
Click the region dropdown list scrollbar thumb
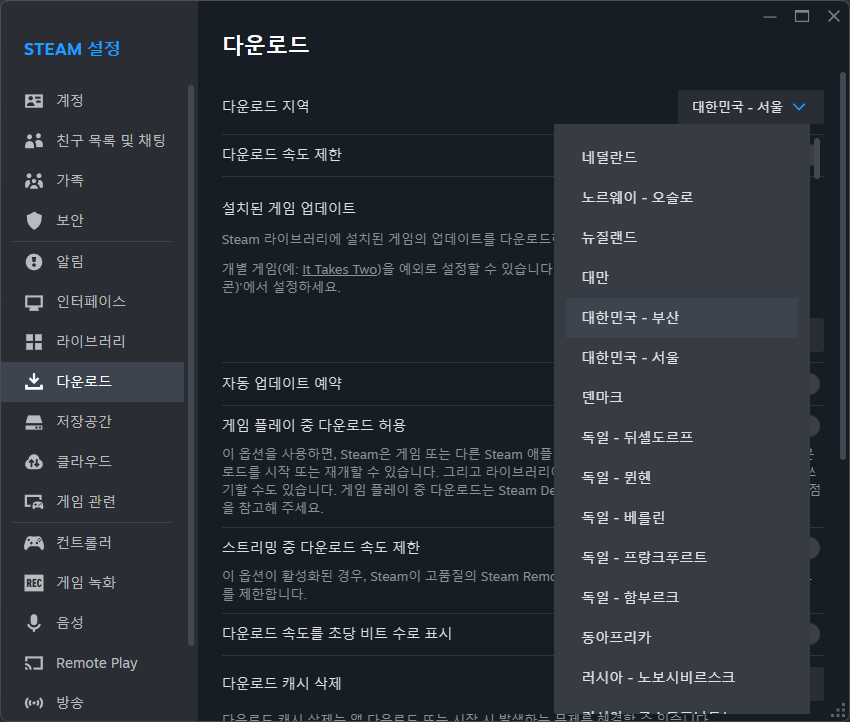[817, 158]
